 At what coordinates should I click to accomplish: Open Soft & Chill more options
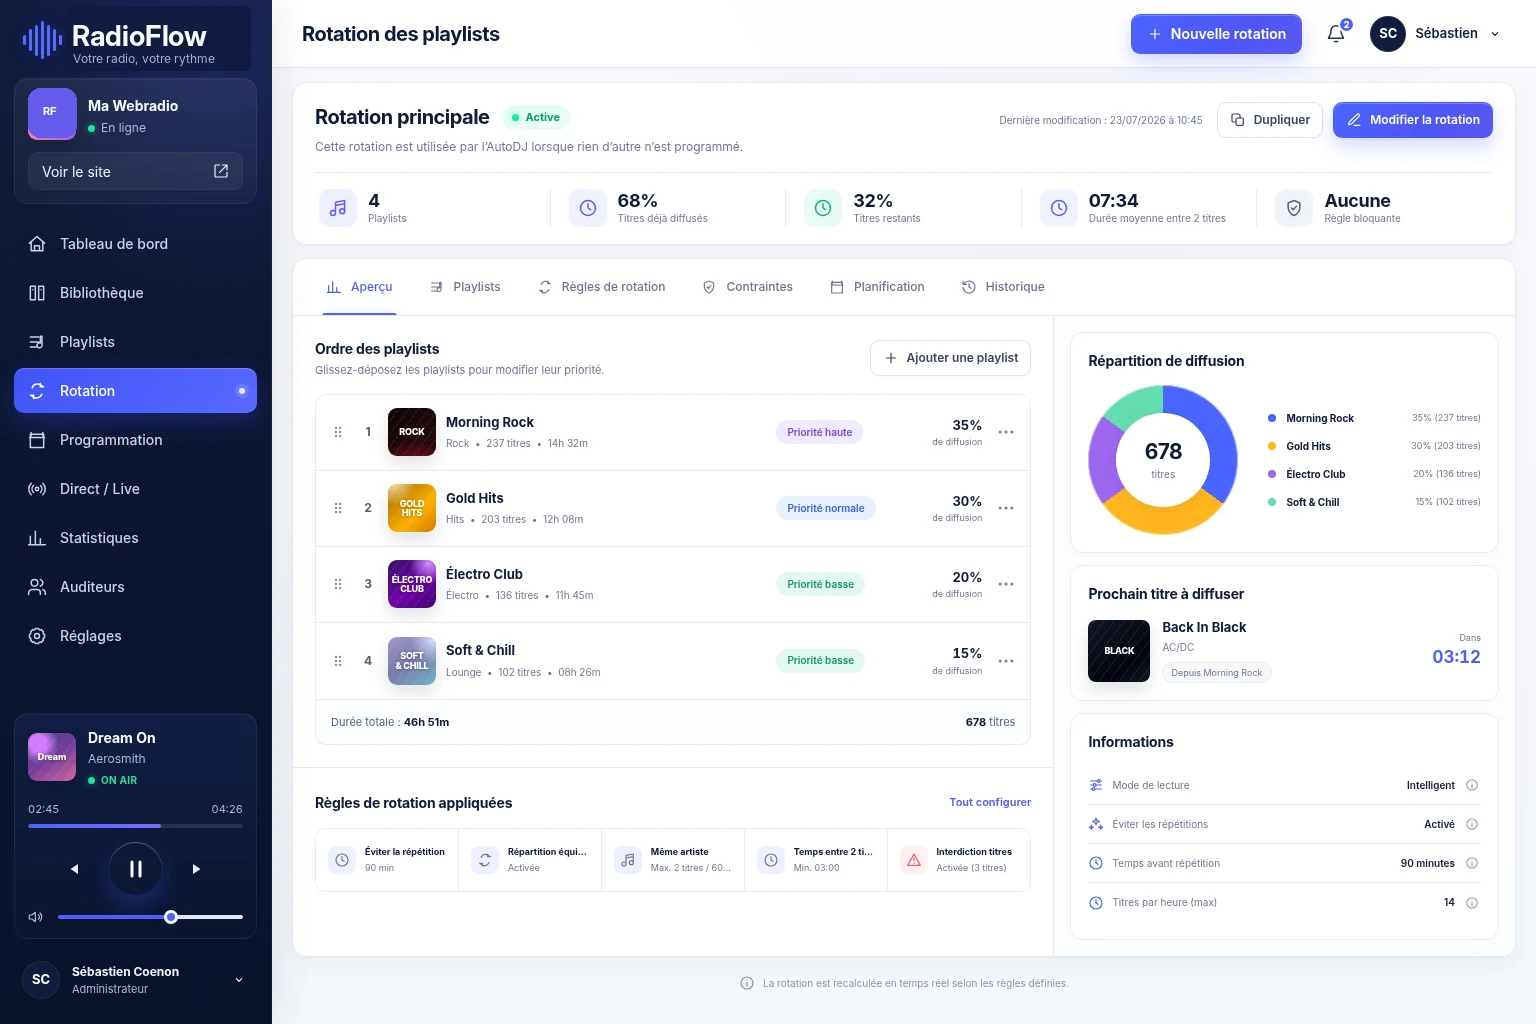pyautogui.click(x=1006, y=661)
